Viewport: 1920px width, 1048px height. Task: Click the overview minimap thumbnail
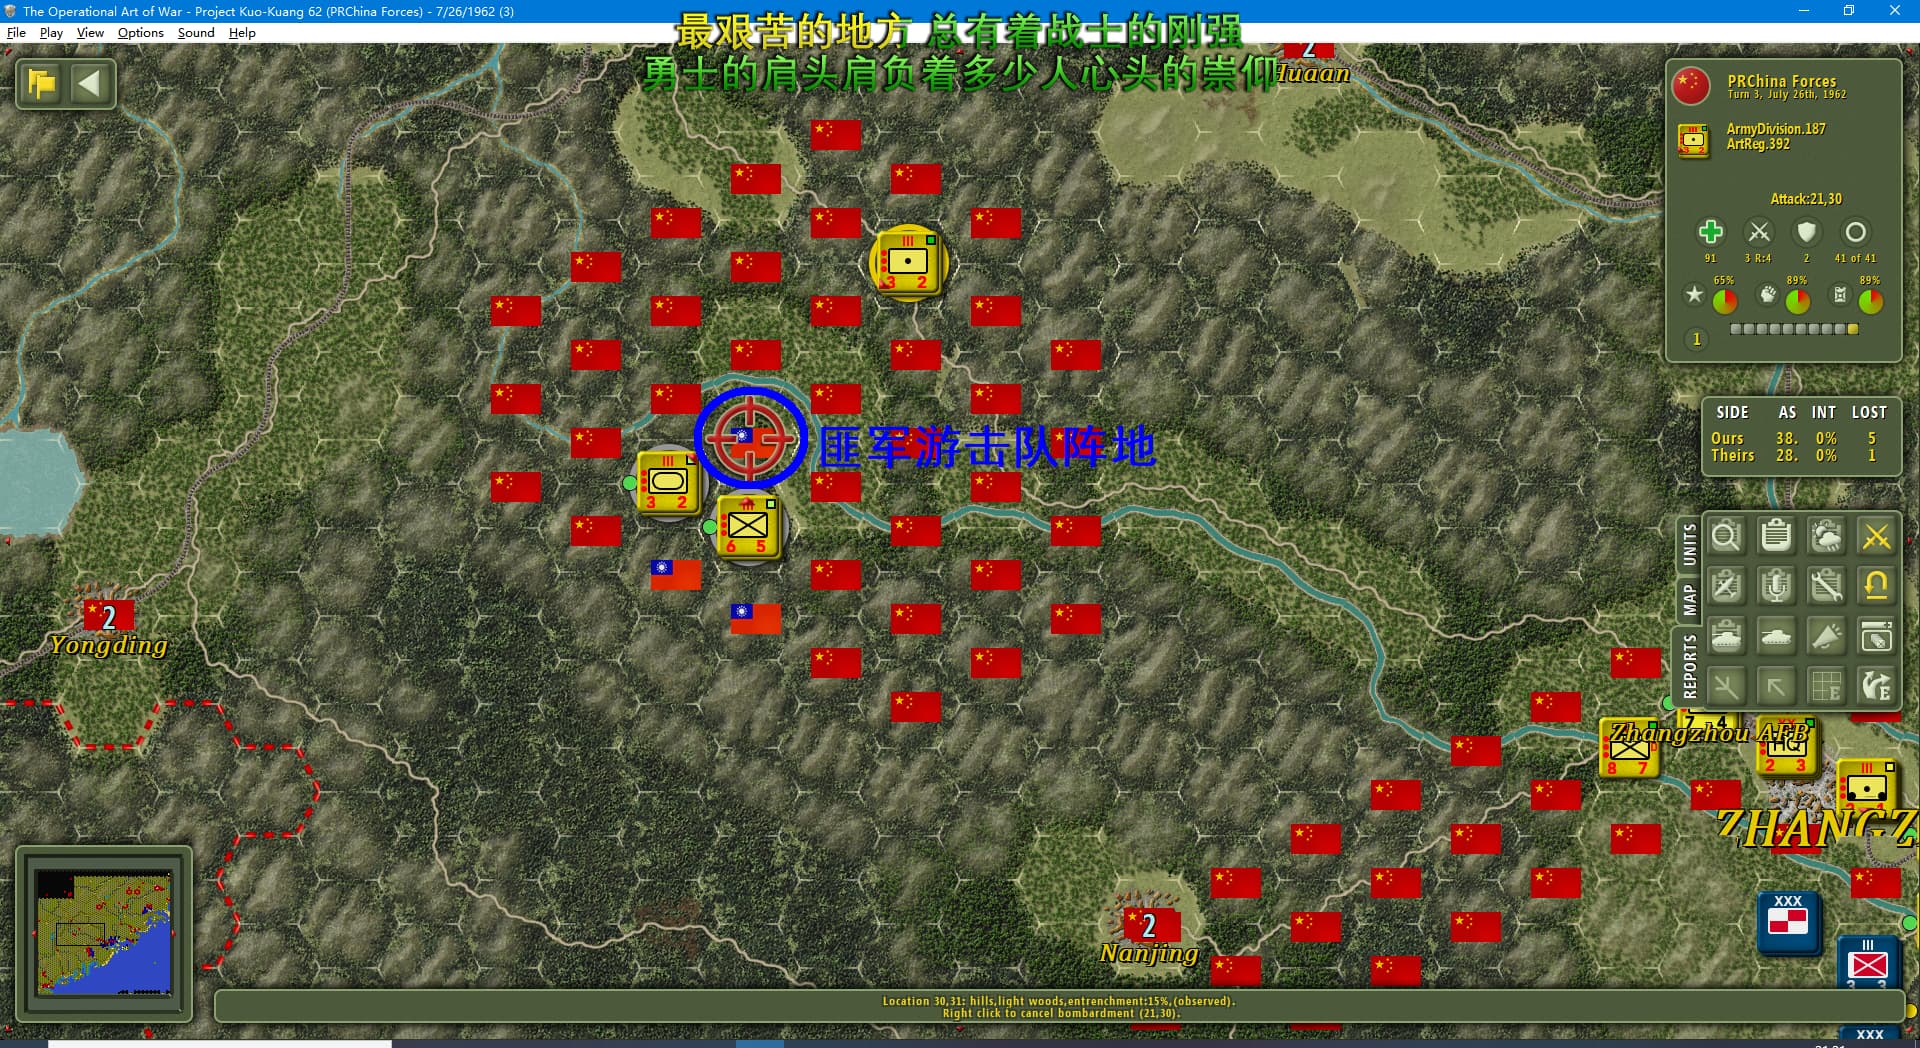point(104,933)
